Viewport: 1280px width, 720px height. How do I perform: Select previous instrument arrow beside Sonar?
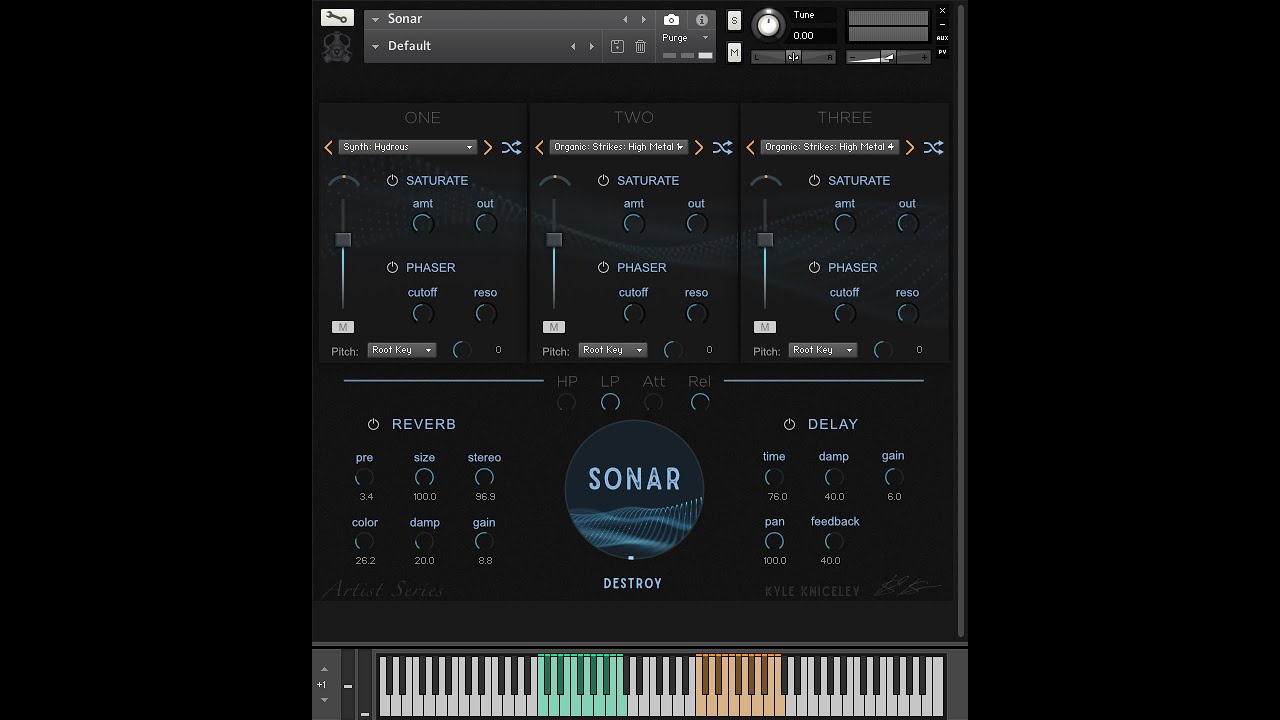click(x=625, y=19)
